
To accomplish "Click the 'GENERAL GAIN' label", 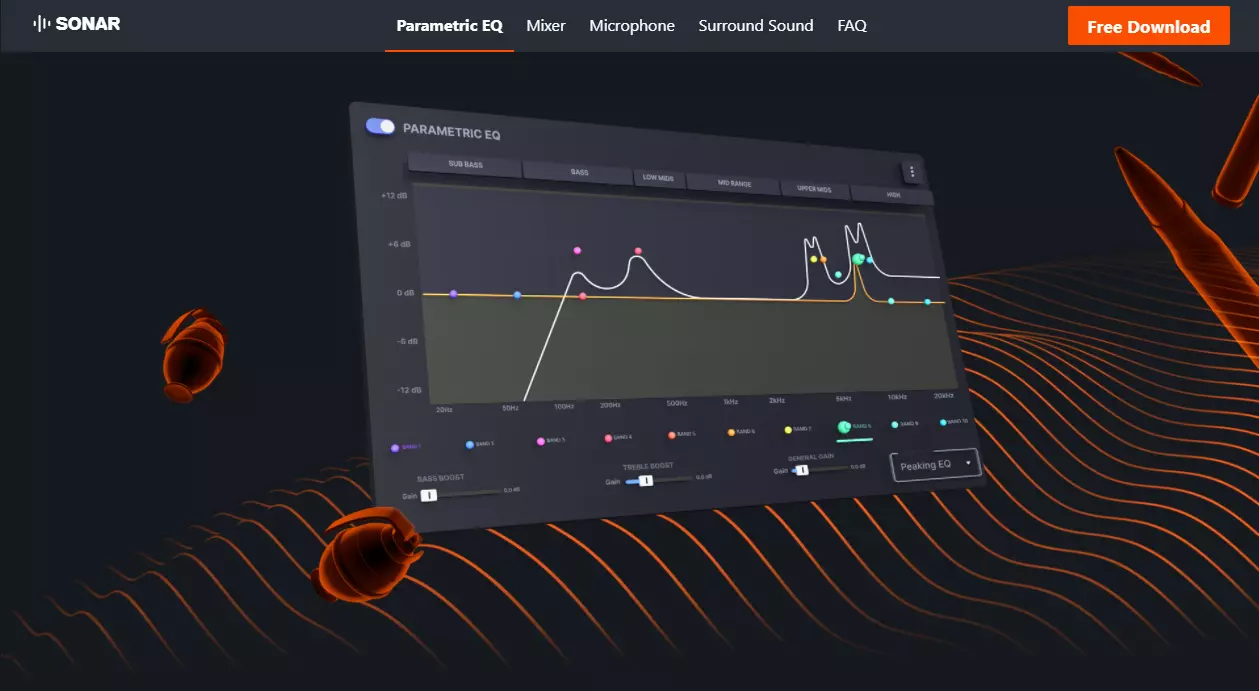I will (x=812, y=456).
